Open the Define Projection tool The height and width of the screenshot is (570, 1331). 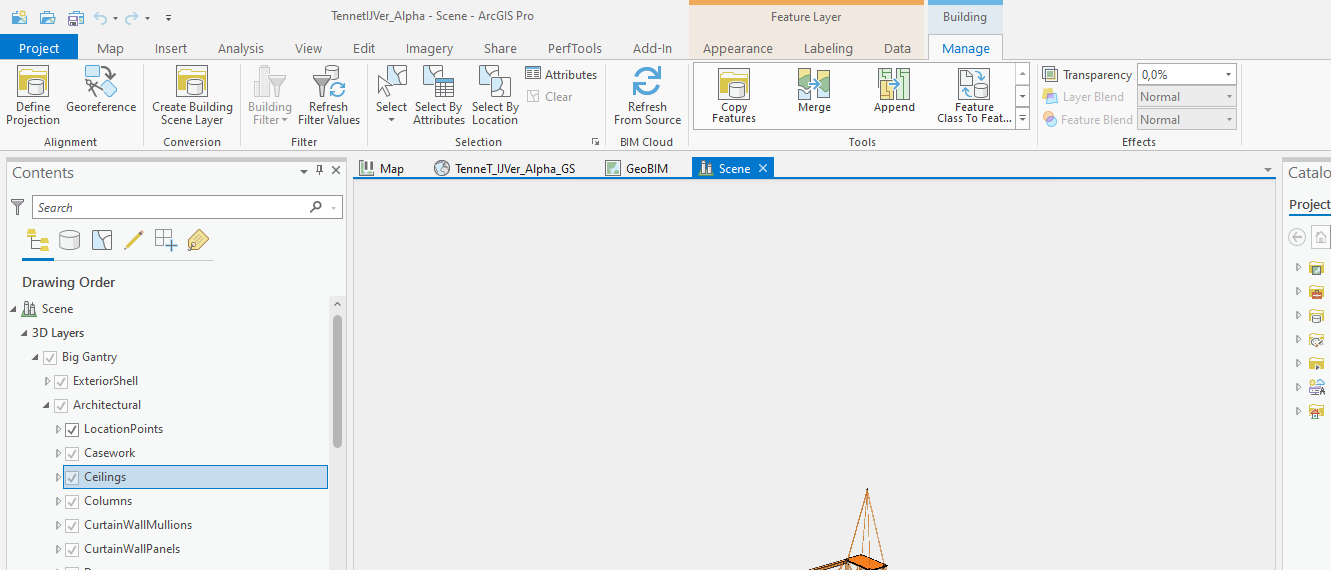33,96
